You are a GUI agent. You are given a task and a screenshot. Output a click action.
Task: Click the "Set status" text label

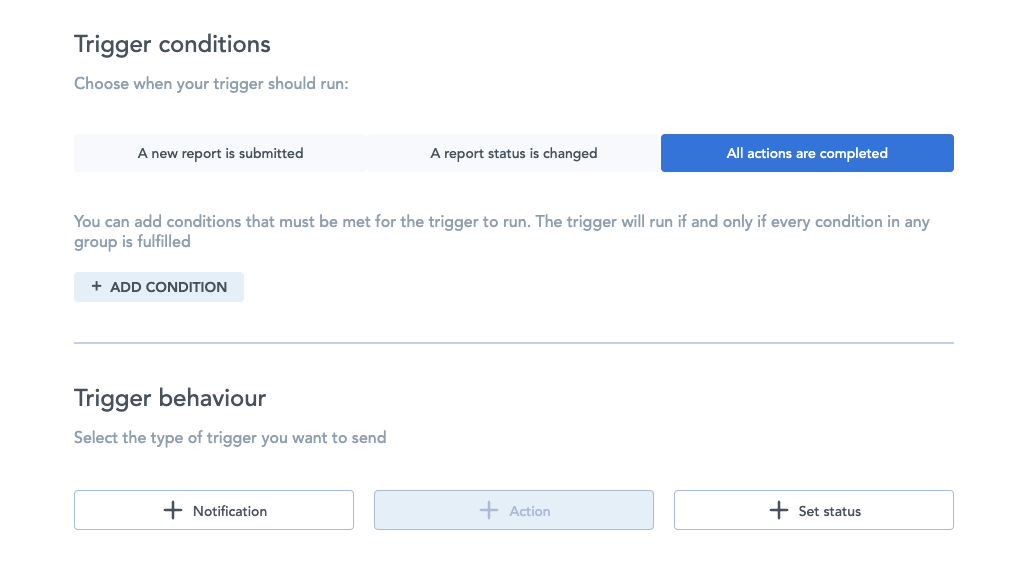829,511
